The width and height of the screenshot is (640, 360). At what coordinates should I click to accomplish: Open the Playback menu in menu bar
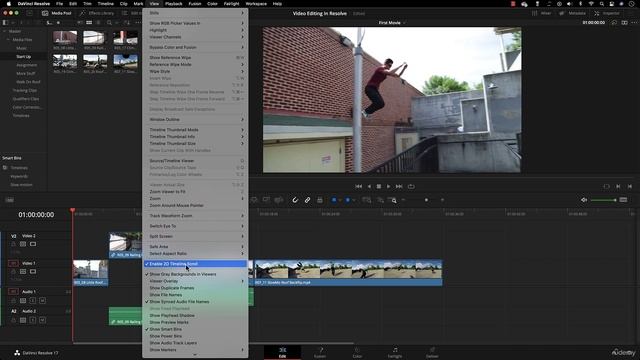[173, 4]
